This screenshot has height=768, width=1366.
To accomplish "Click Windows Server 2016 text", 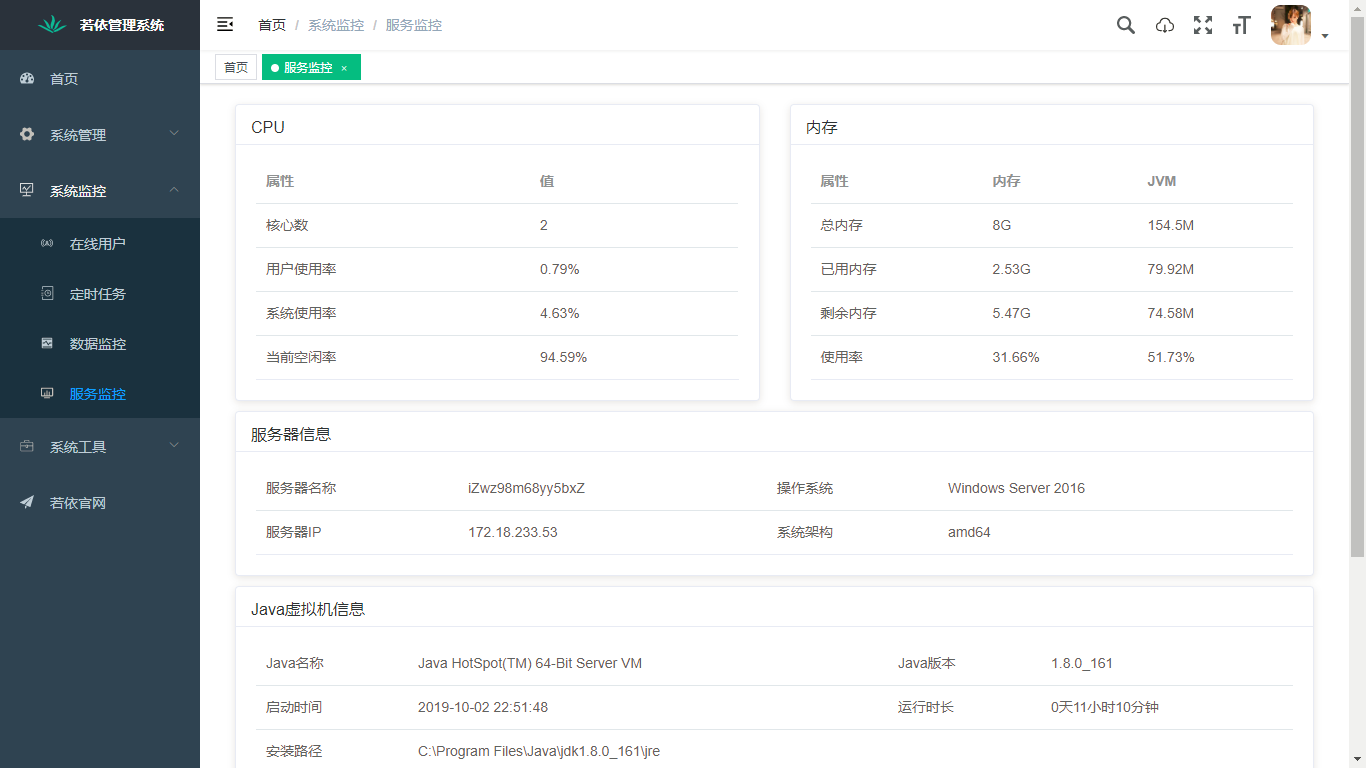I will (x=1016, y=488).
